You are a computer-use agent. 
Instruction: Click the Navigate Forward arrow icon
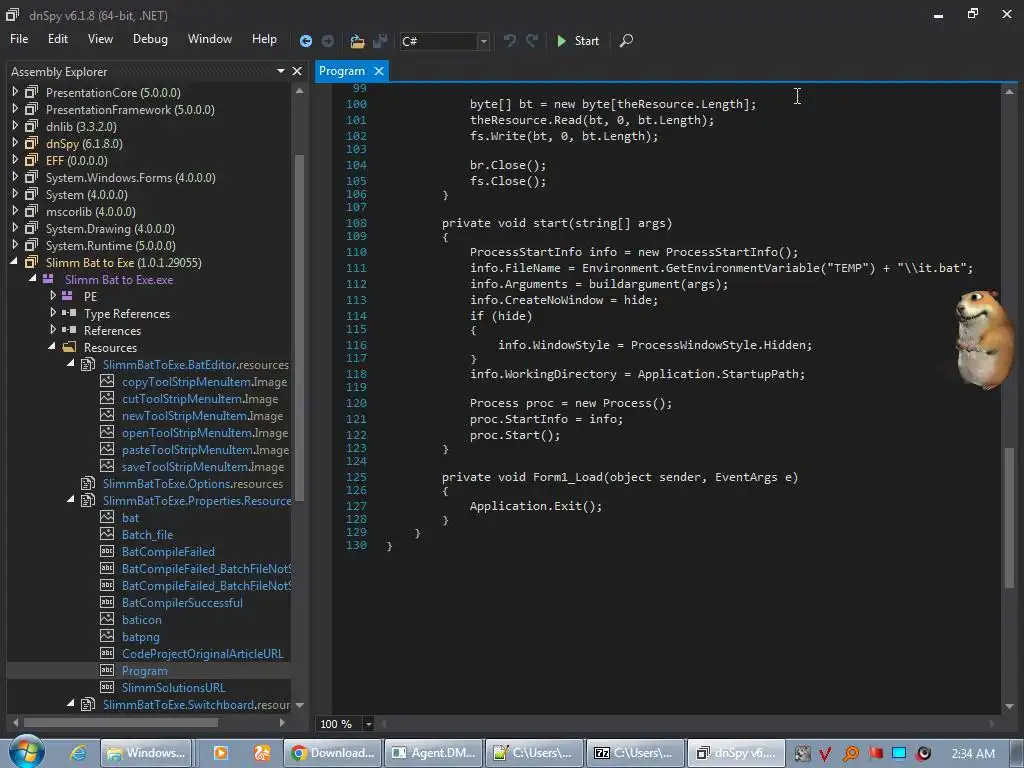[328, 41]
